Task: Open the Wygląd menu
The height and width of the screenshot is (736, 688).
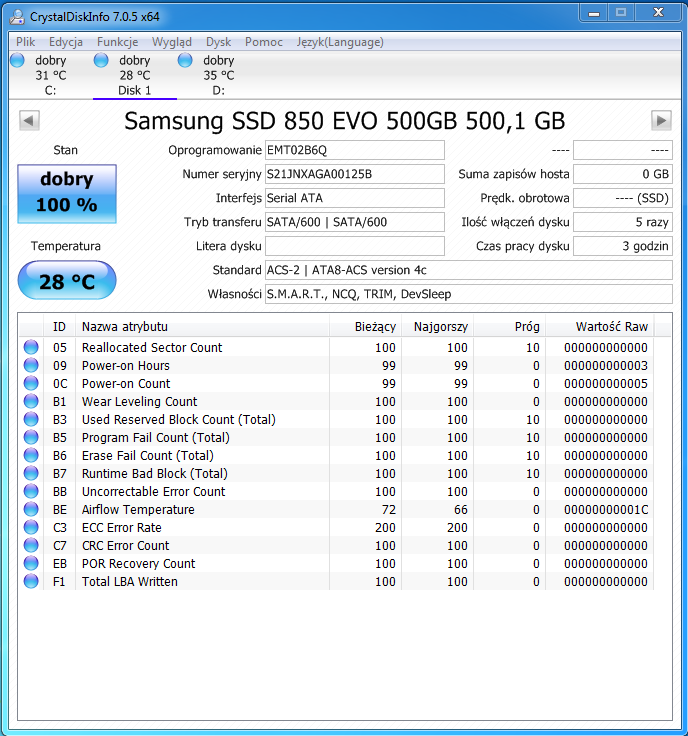Action: coord(172,42)
